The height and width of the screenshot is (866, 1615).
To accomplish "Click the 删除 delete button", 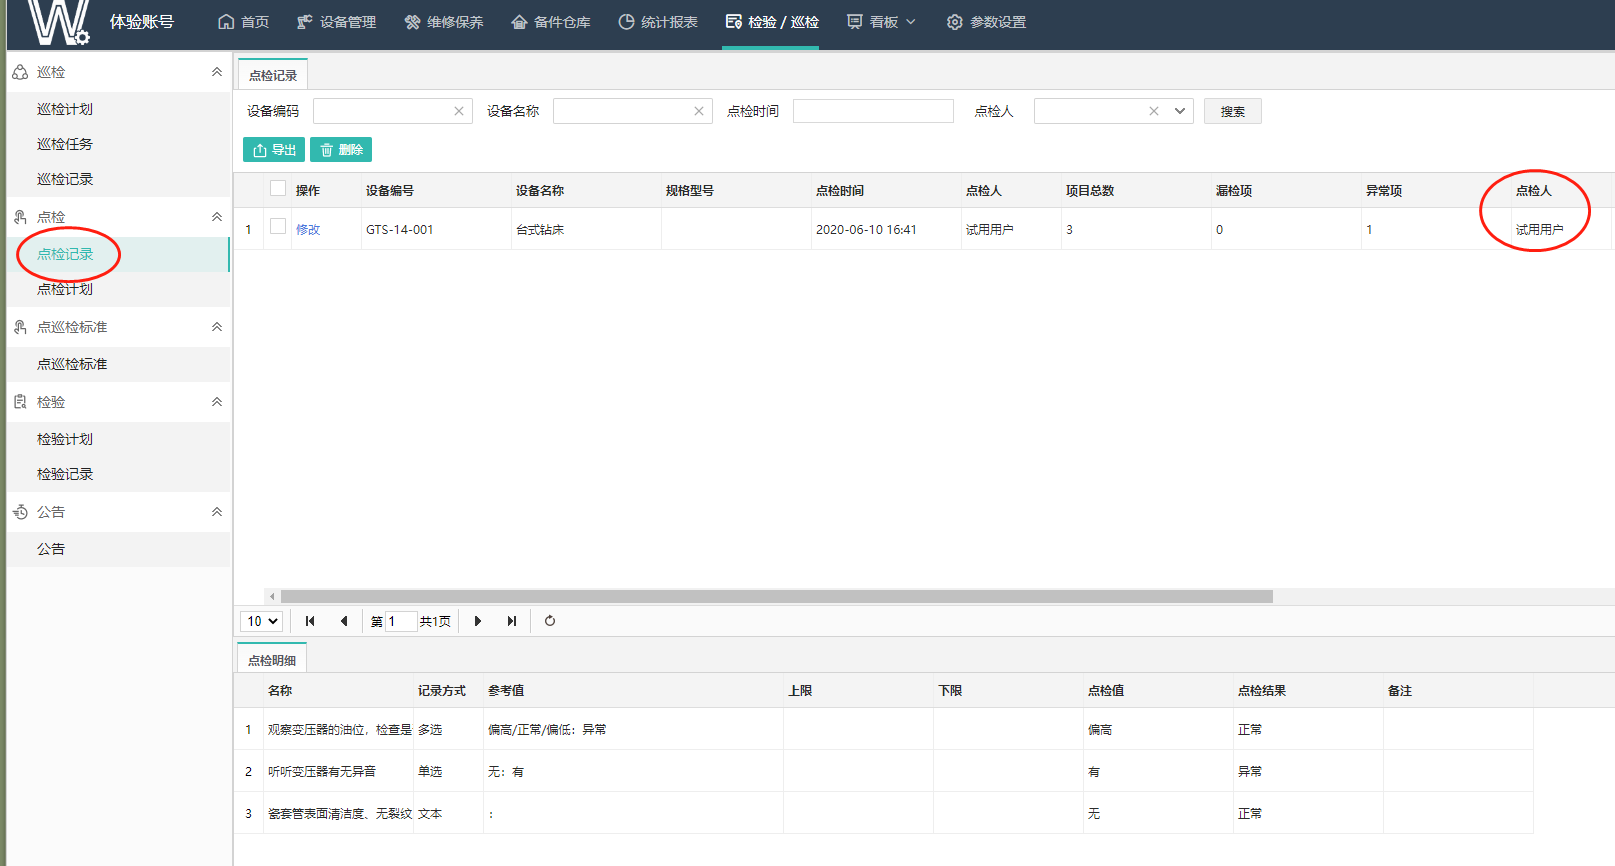I will (341, 150).
